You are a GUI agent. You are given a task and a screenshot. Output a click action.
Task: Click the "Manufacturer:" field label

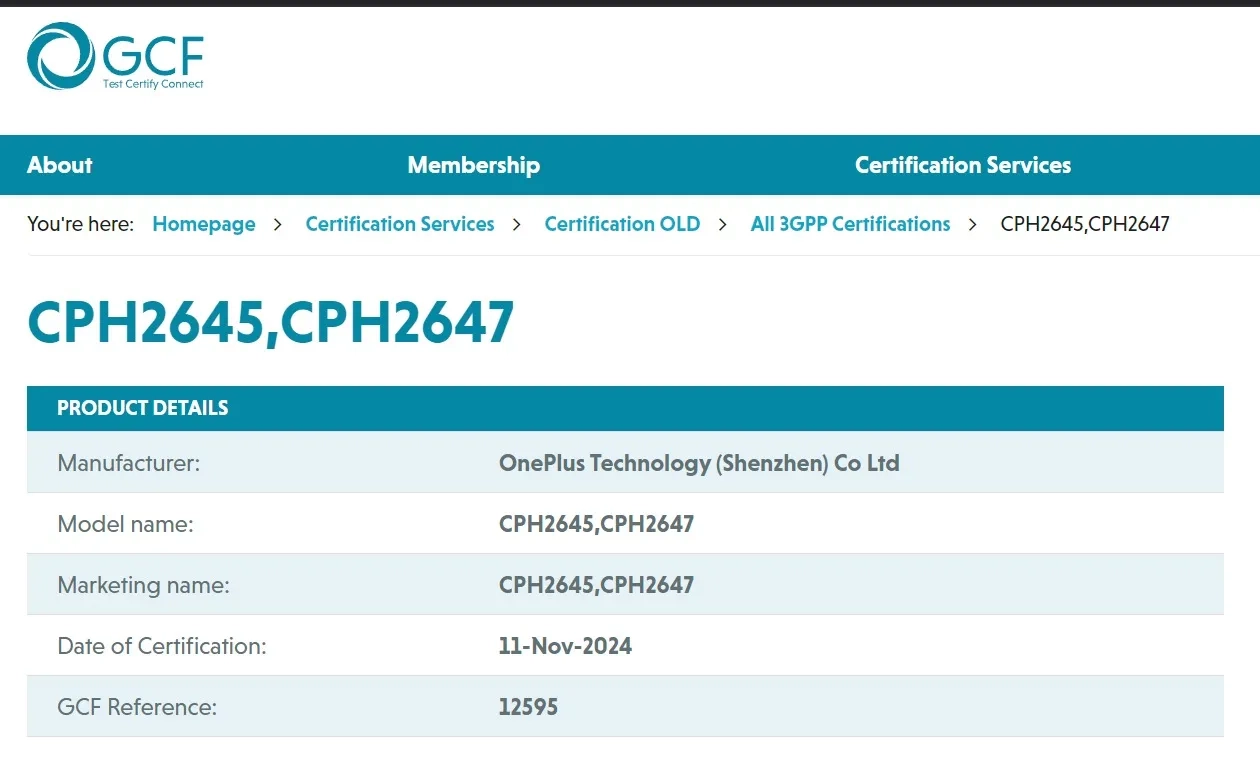click(x=129, y=463)
